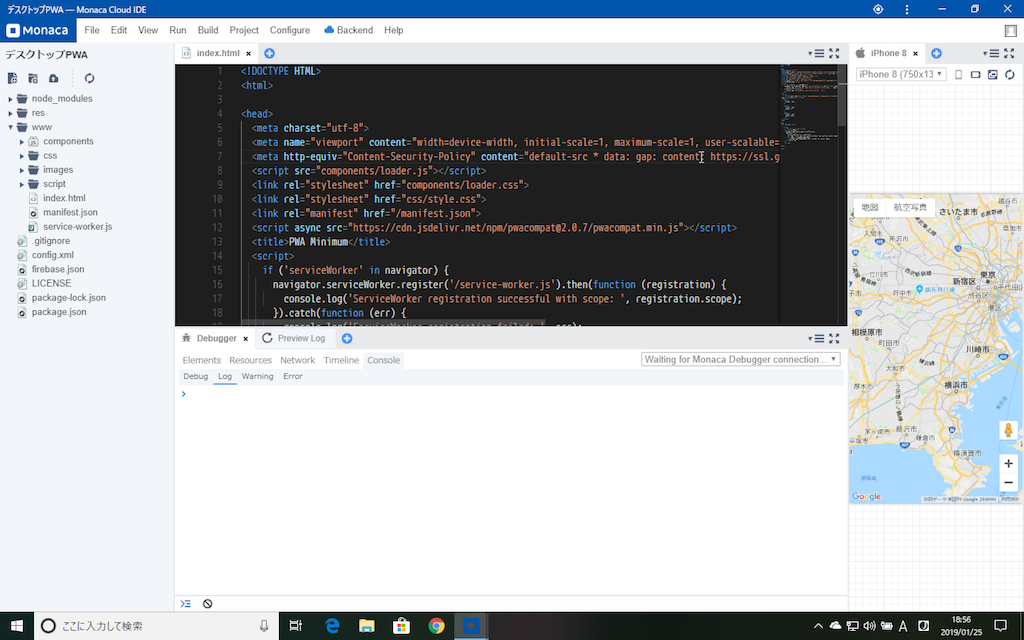This screenshot has height=640, width=1024.
Task: Reload the iPhone 8 preview
Action: point(1010,74)
